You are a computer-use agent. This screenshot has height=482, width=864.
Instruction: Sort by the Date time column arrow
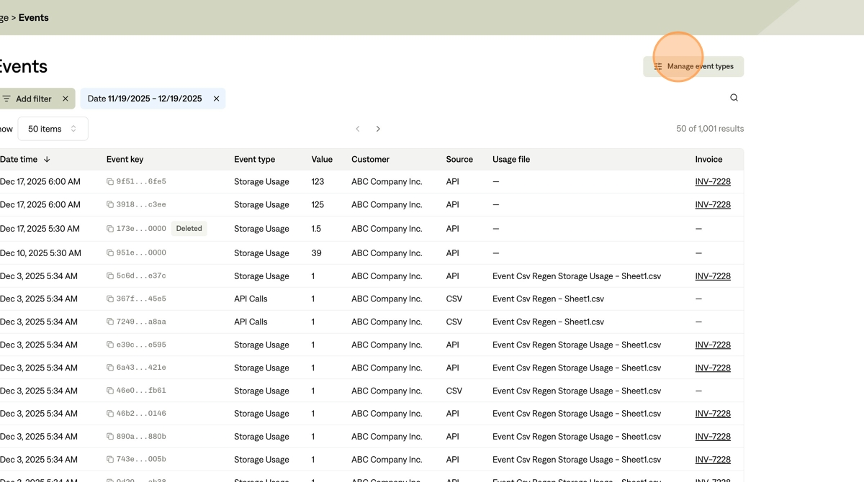(x=47, y=159)
